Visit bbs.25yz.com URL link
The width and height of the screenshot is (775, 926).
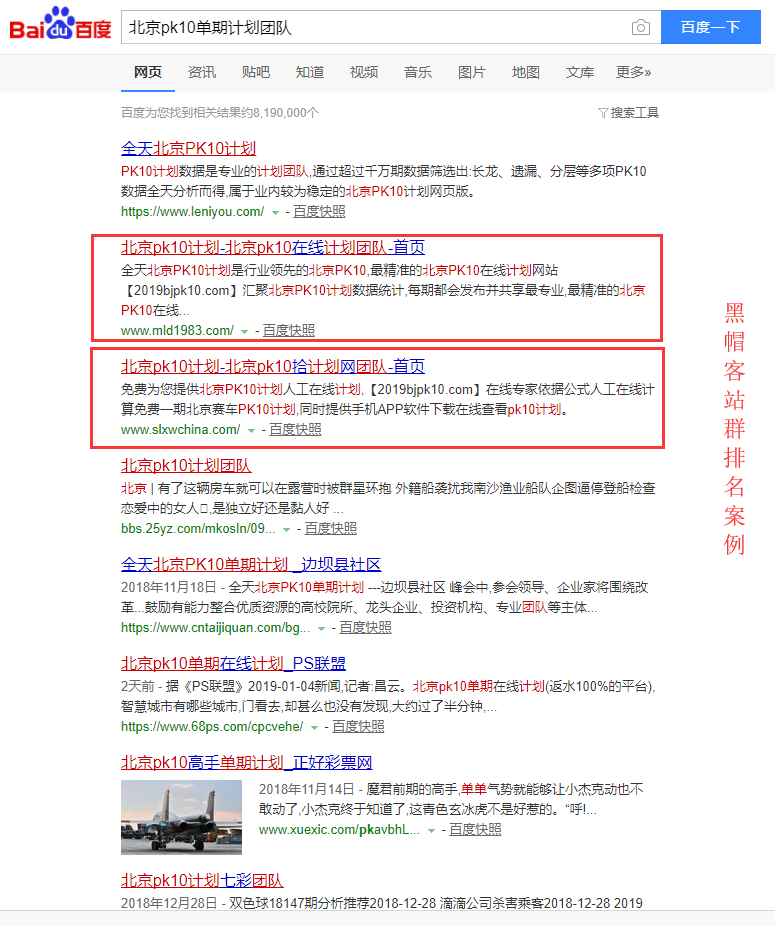point(198,529)
